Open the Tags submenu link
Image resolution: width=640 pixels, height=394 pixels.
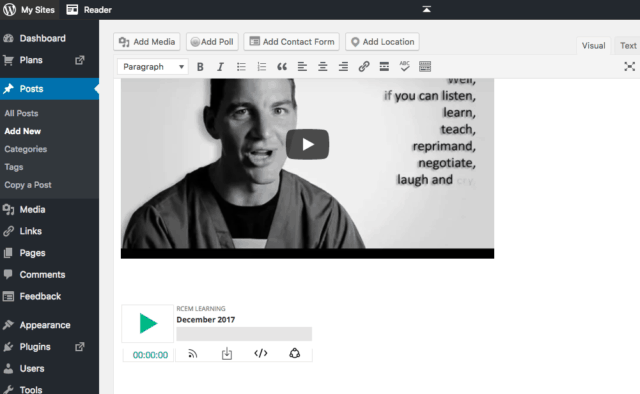(x=14, y=167)
